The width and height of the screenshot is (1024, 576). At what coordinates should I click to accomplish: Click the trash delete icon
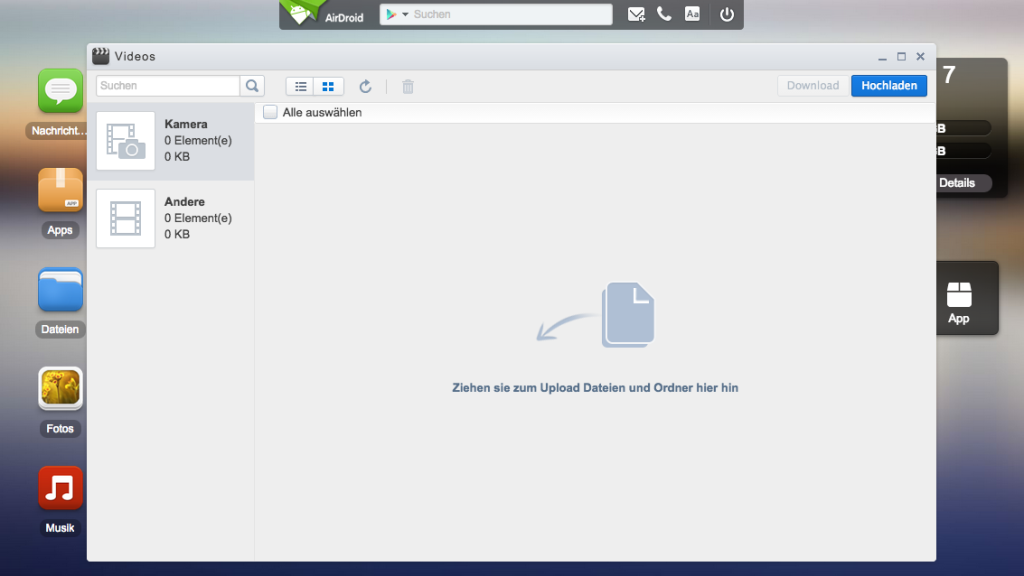coord(408,86)
